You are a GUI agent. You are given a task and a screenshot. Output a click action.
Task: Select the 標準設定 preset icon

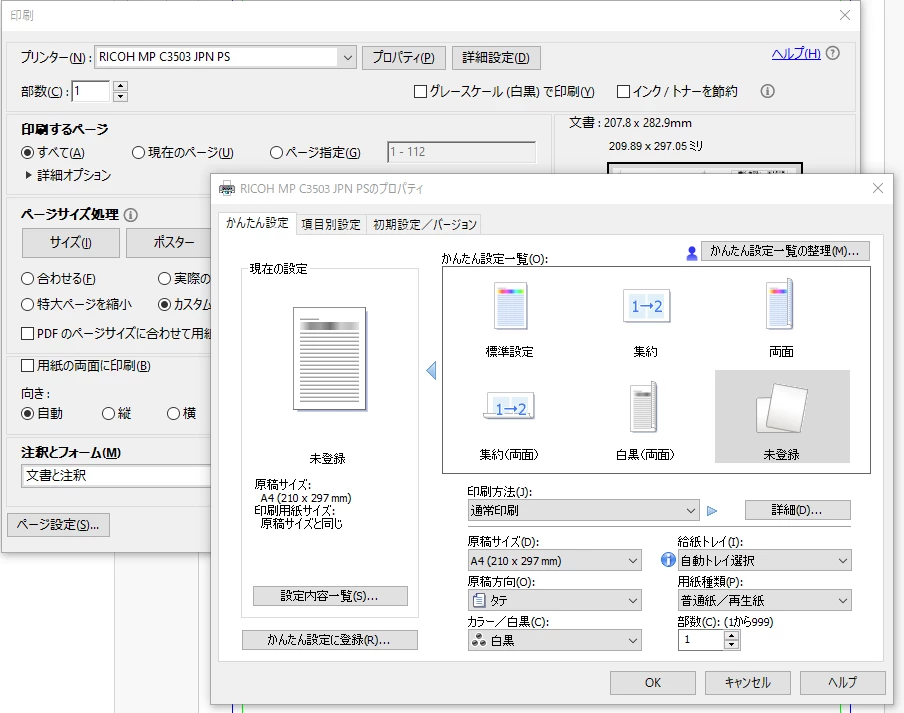point(510,306)
